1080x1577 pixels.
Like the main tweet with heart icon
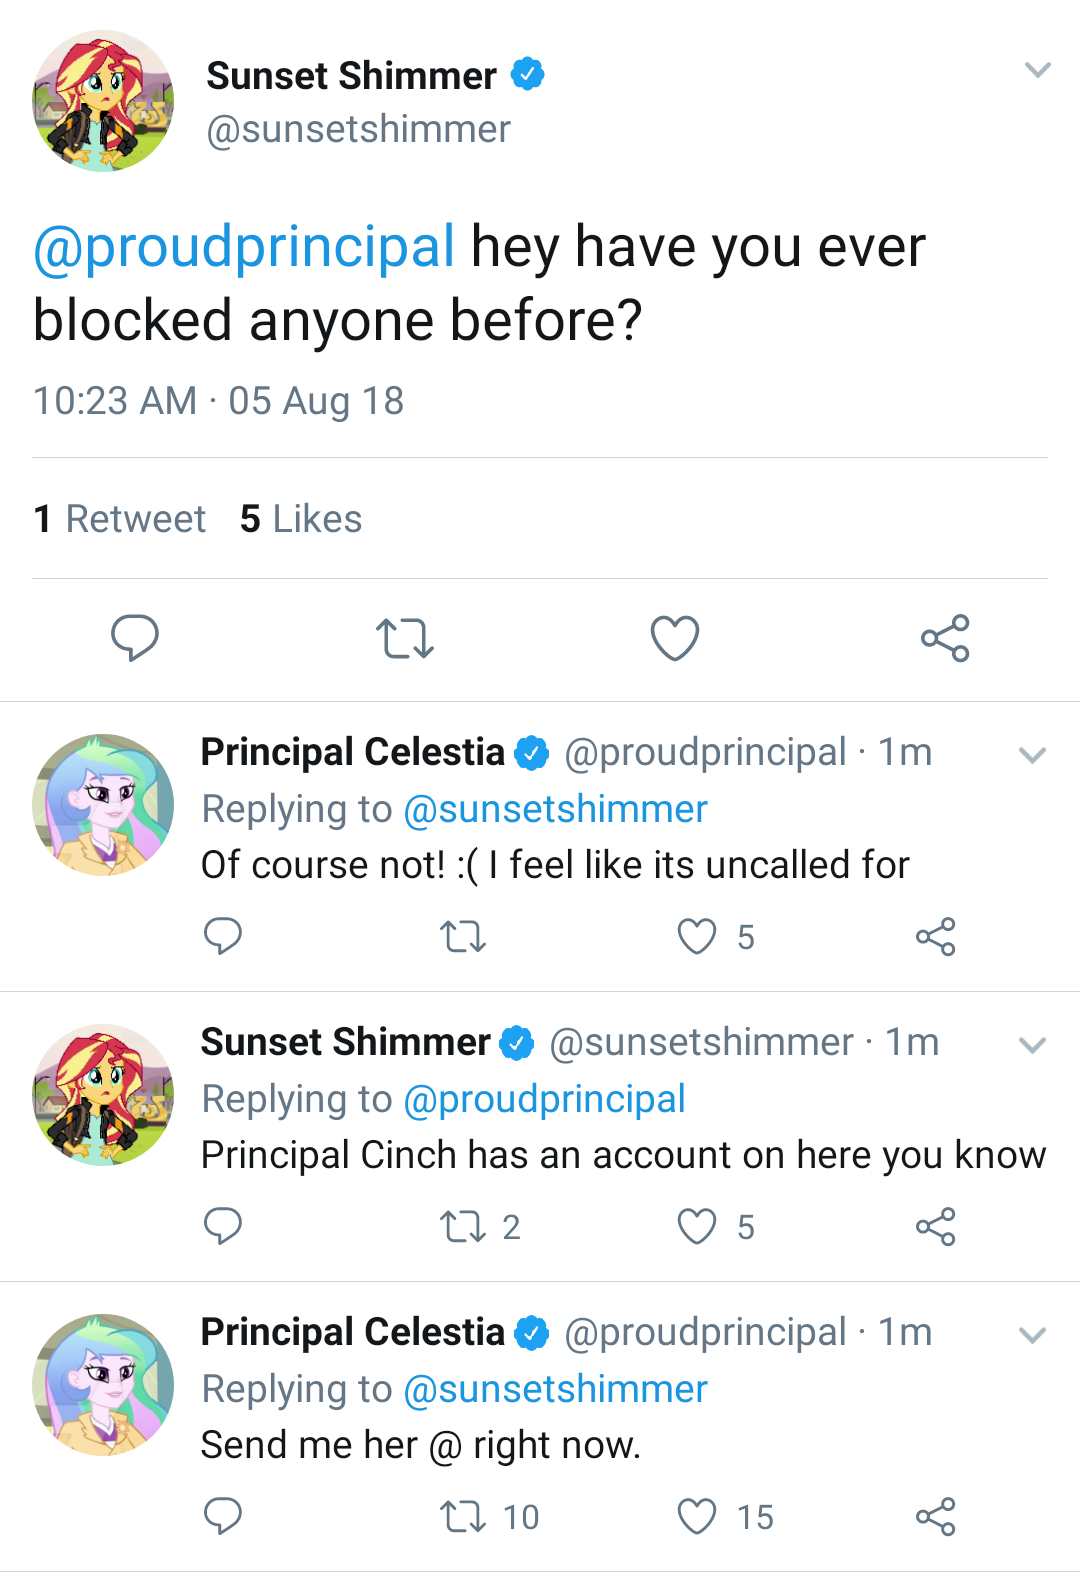pos(675,638)
